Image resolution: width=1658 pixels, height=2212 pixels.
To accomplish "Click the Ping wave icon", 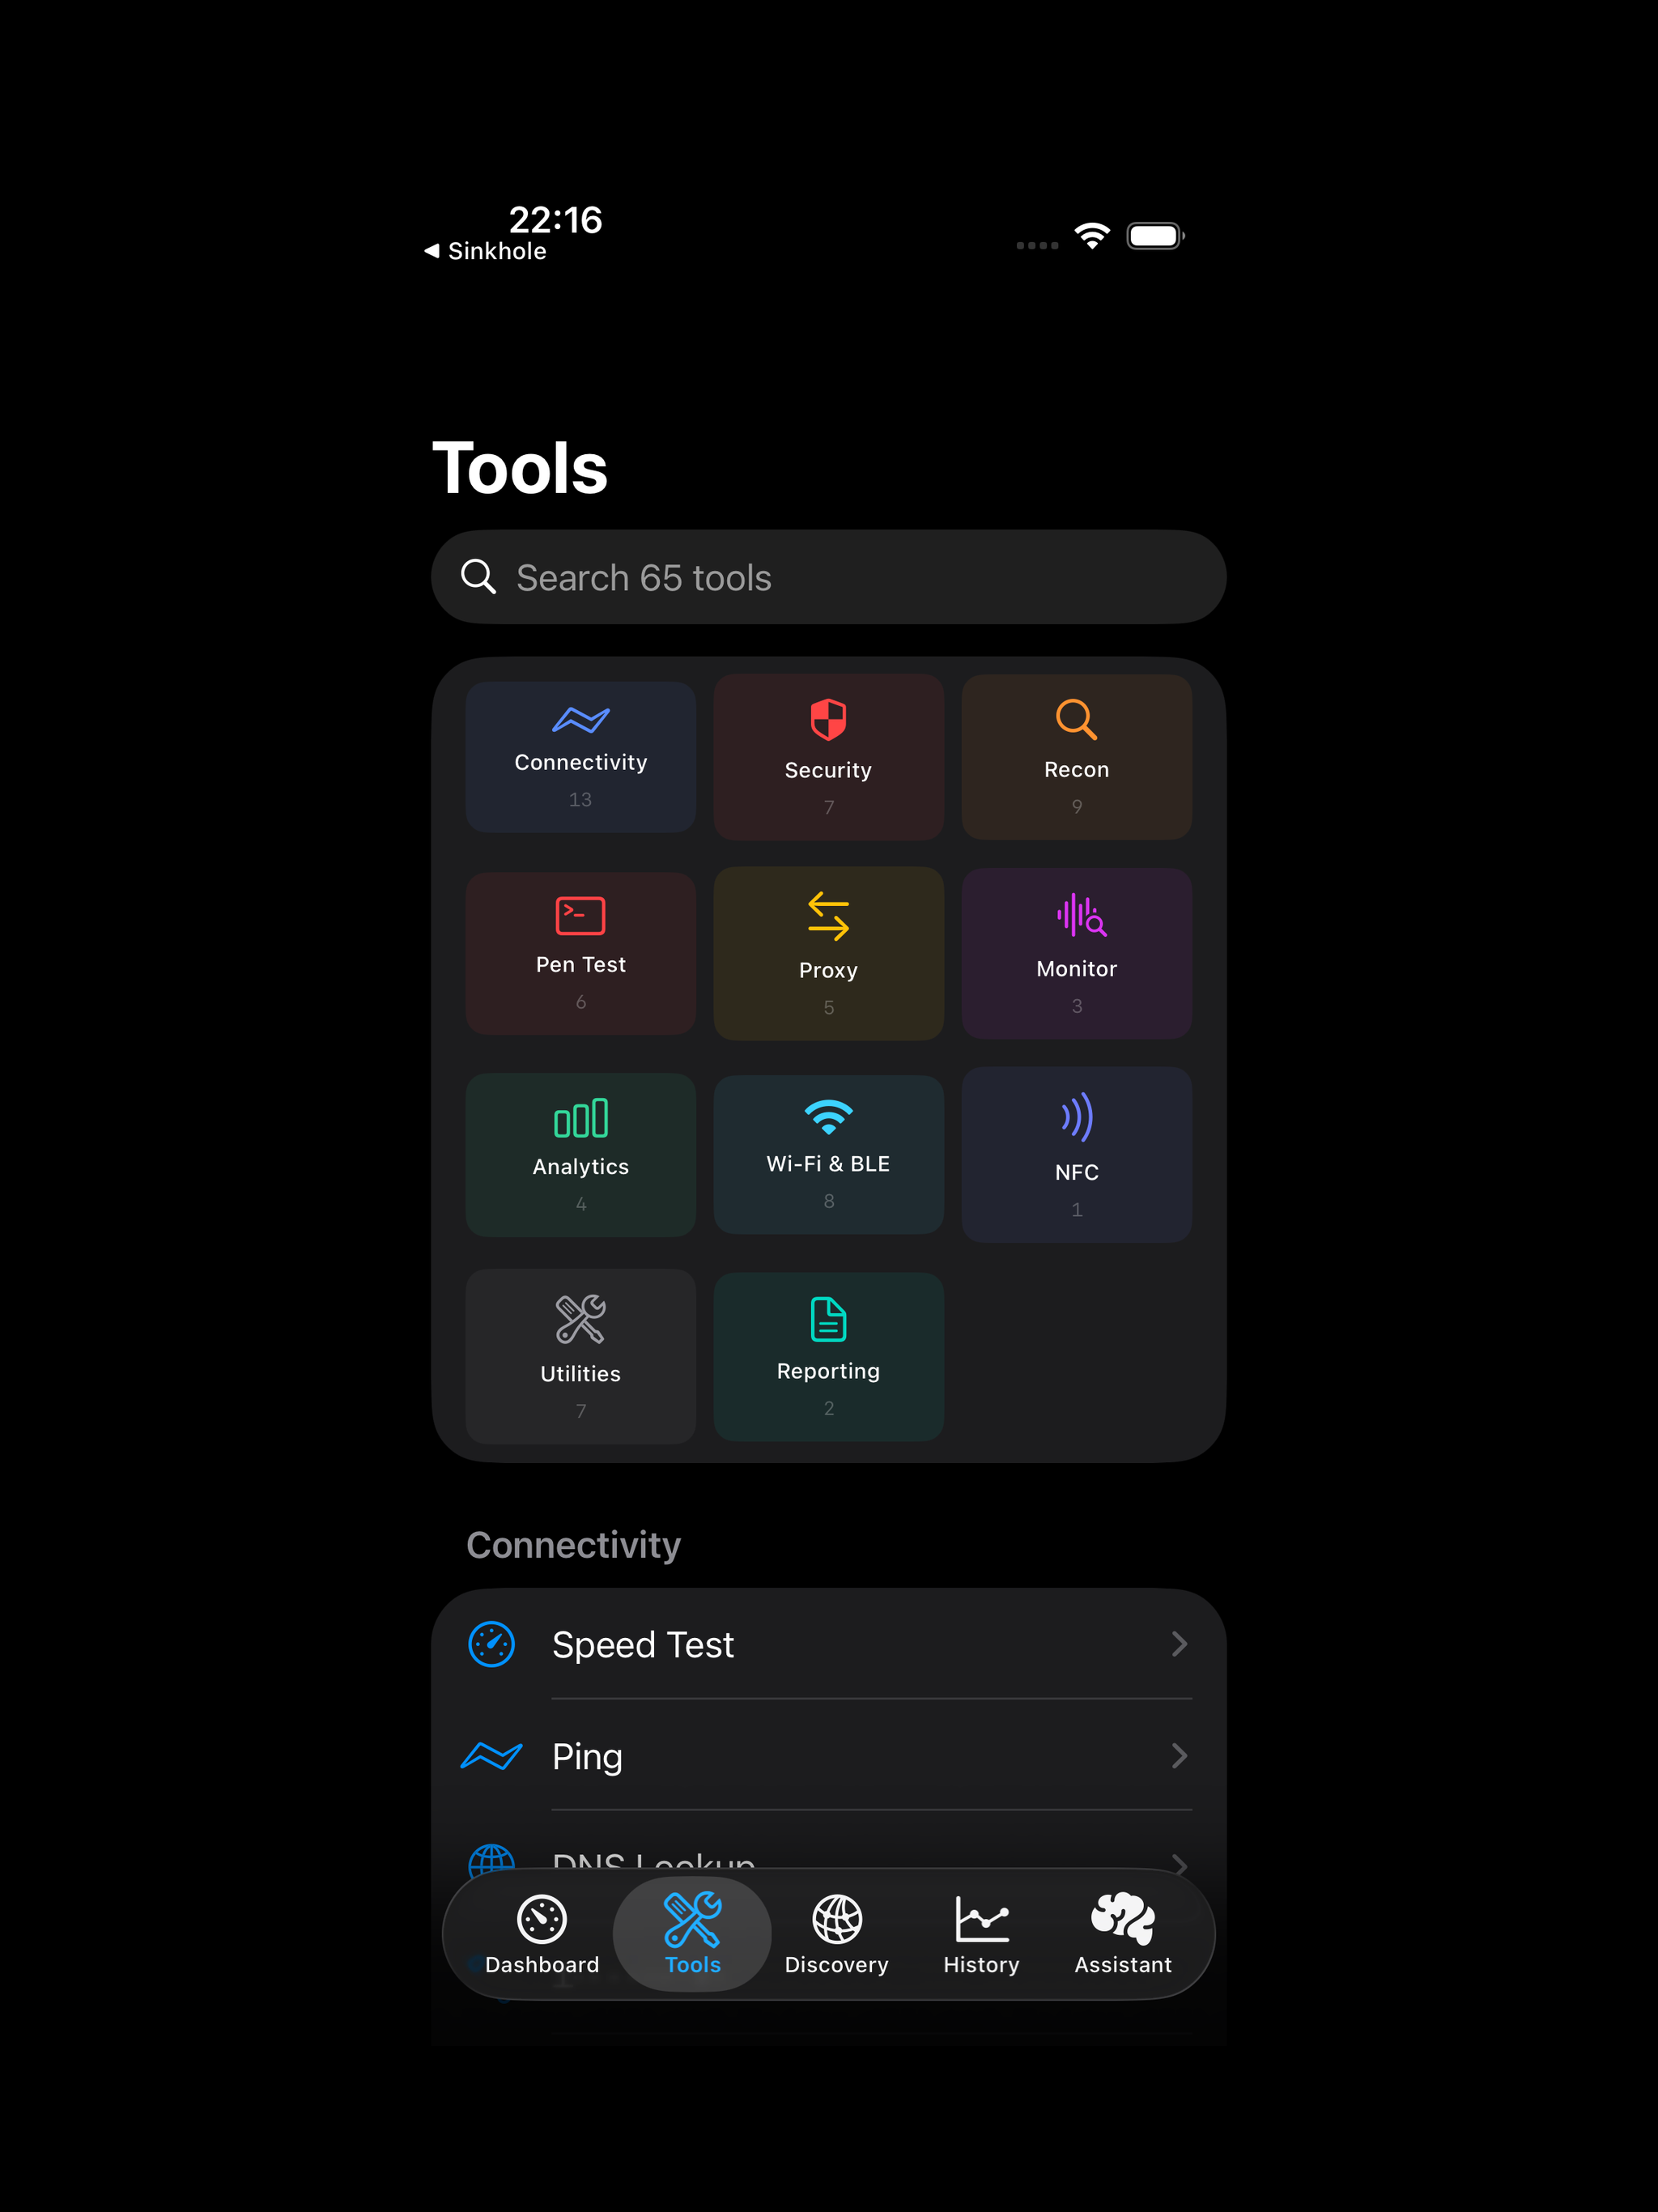I will [x=491, y=1756].
